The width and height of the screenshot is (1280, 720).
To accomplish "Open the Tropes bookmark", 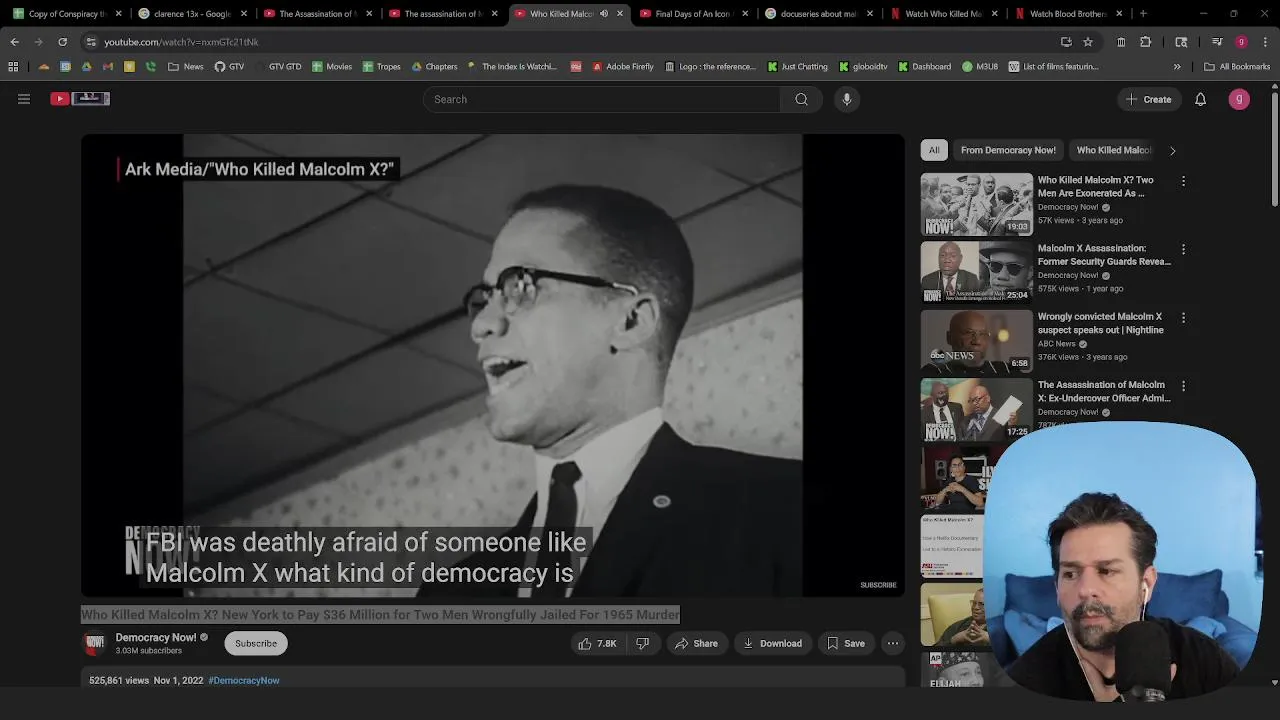I will coord(381,67).
